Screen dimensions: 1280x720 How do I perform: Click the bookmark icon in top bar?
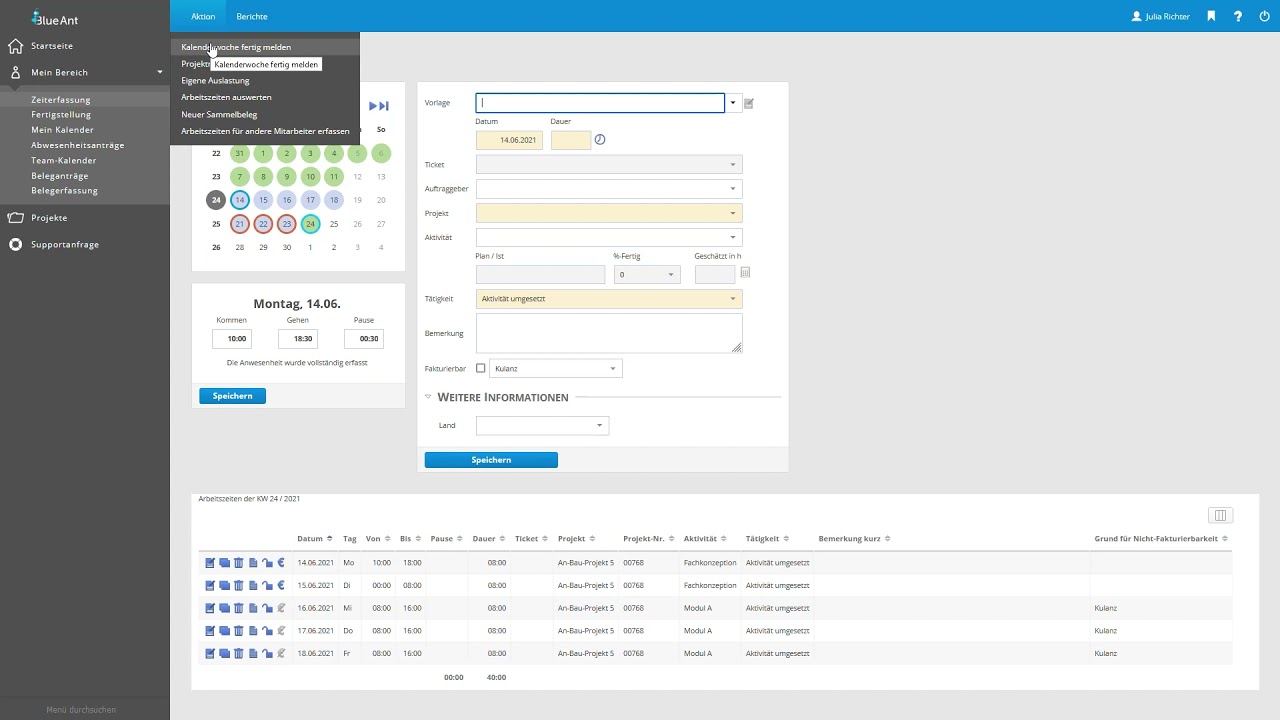[1211, 16]
